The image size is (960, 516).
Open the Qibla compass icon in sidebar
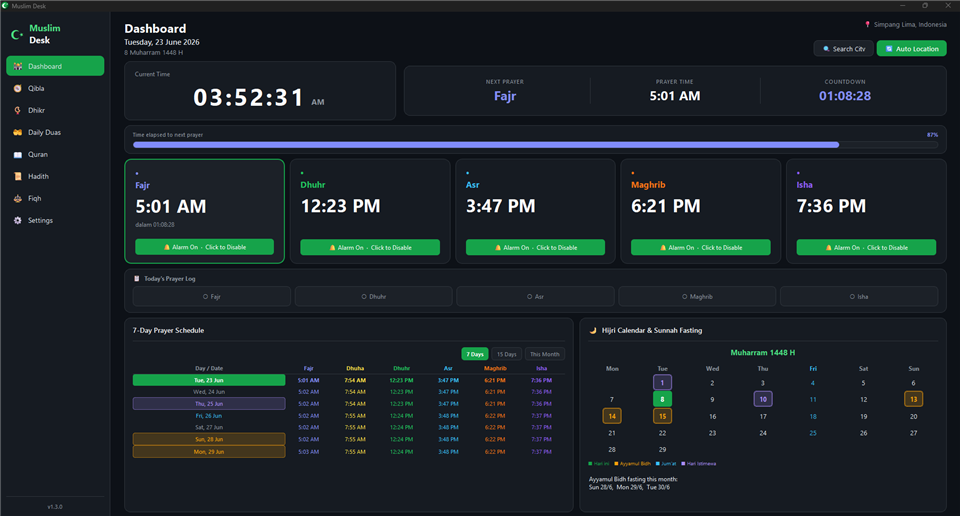[18, 88]
